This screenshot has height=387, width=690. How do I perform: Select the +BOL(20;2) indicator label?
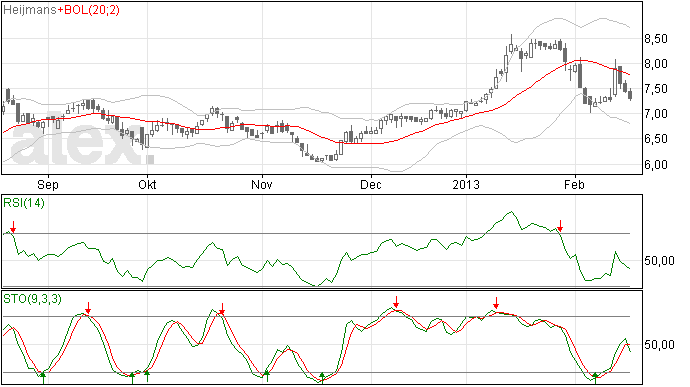[88, 10]
